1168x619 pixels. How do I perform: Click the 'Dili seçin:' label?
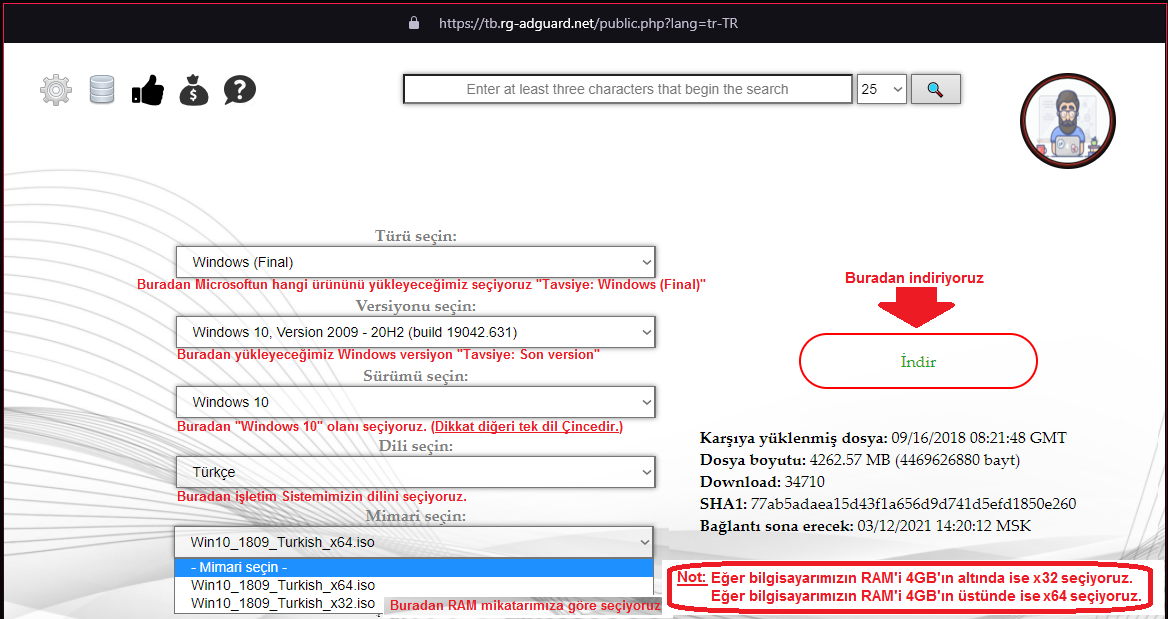[416, 445]
